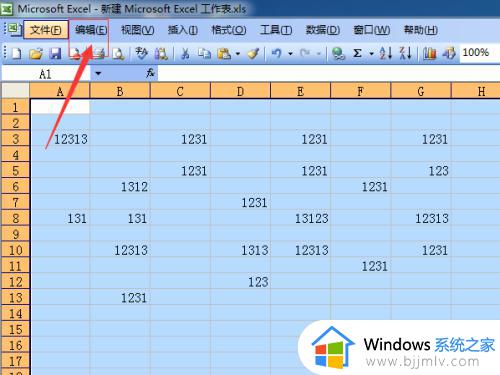
Task: Save the workbook with the floppy icon
Action: tap(55, 53)
